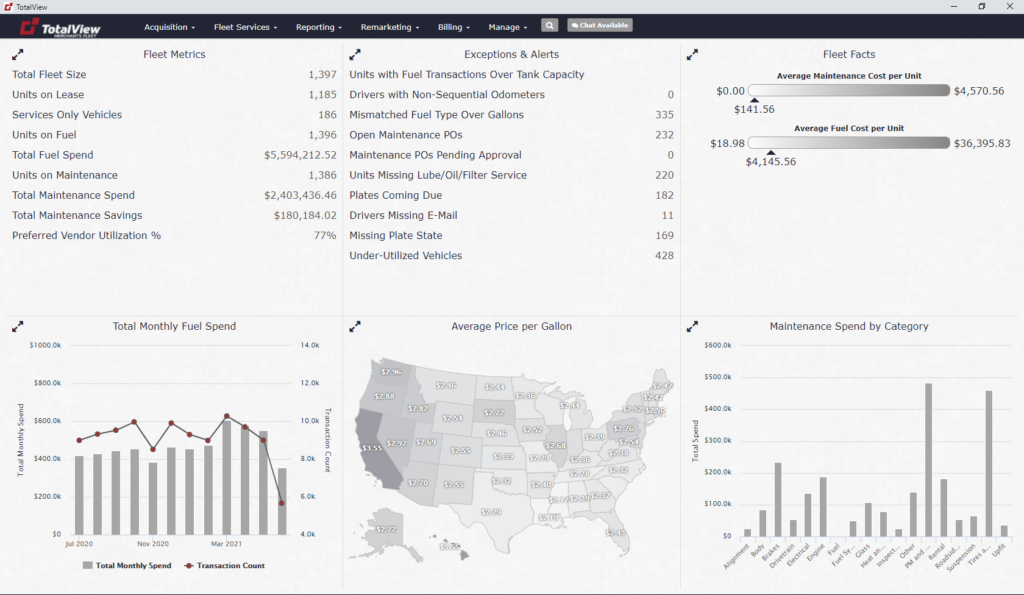Expand Maintenance Spend by Category chart
Image resolution: width=1024 pixels, height=595 pixels.
click(692, 326)
